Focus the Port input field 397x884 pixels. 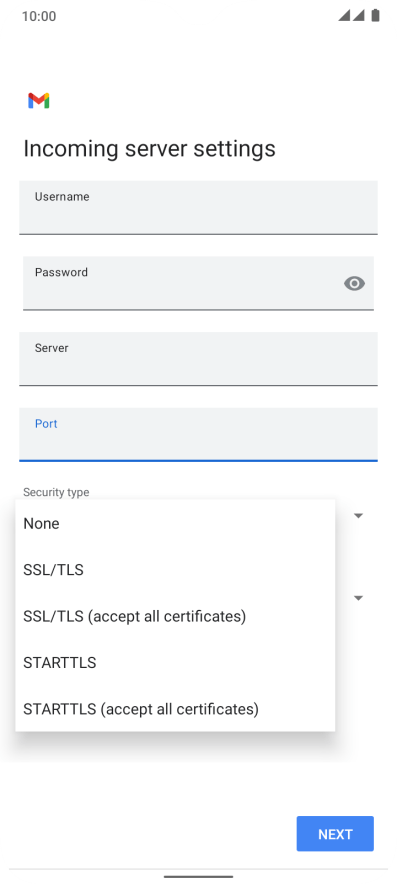click(x=198, y=434)
